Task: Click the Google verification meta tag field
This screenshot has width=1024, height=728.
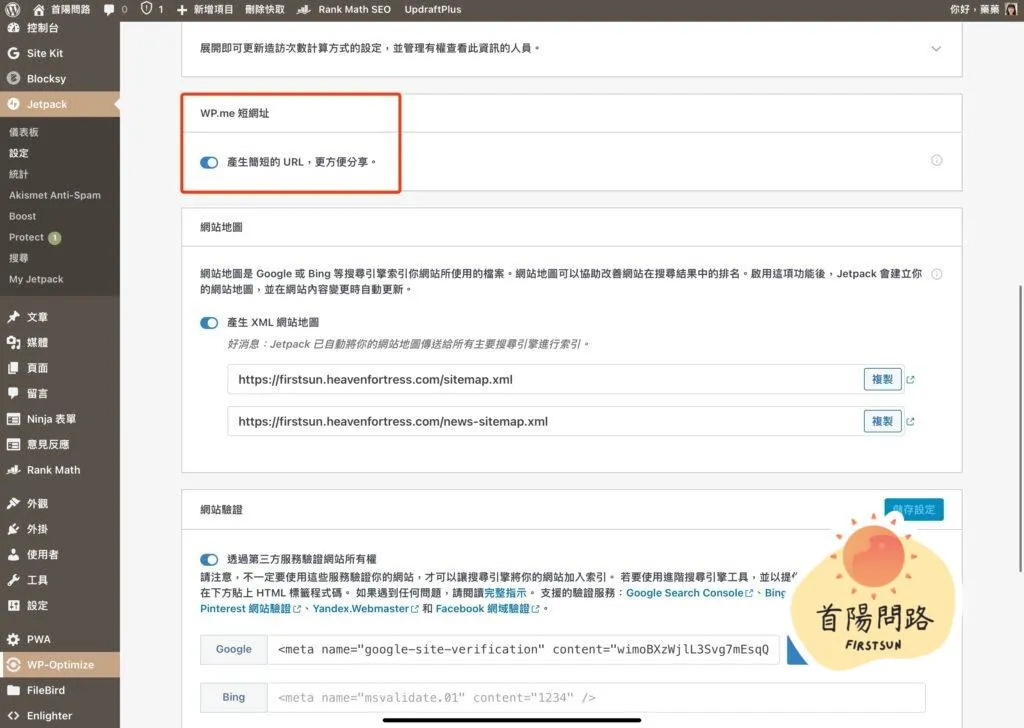Action: pos(525,649)
